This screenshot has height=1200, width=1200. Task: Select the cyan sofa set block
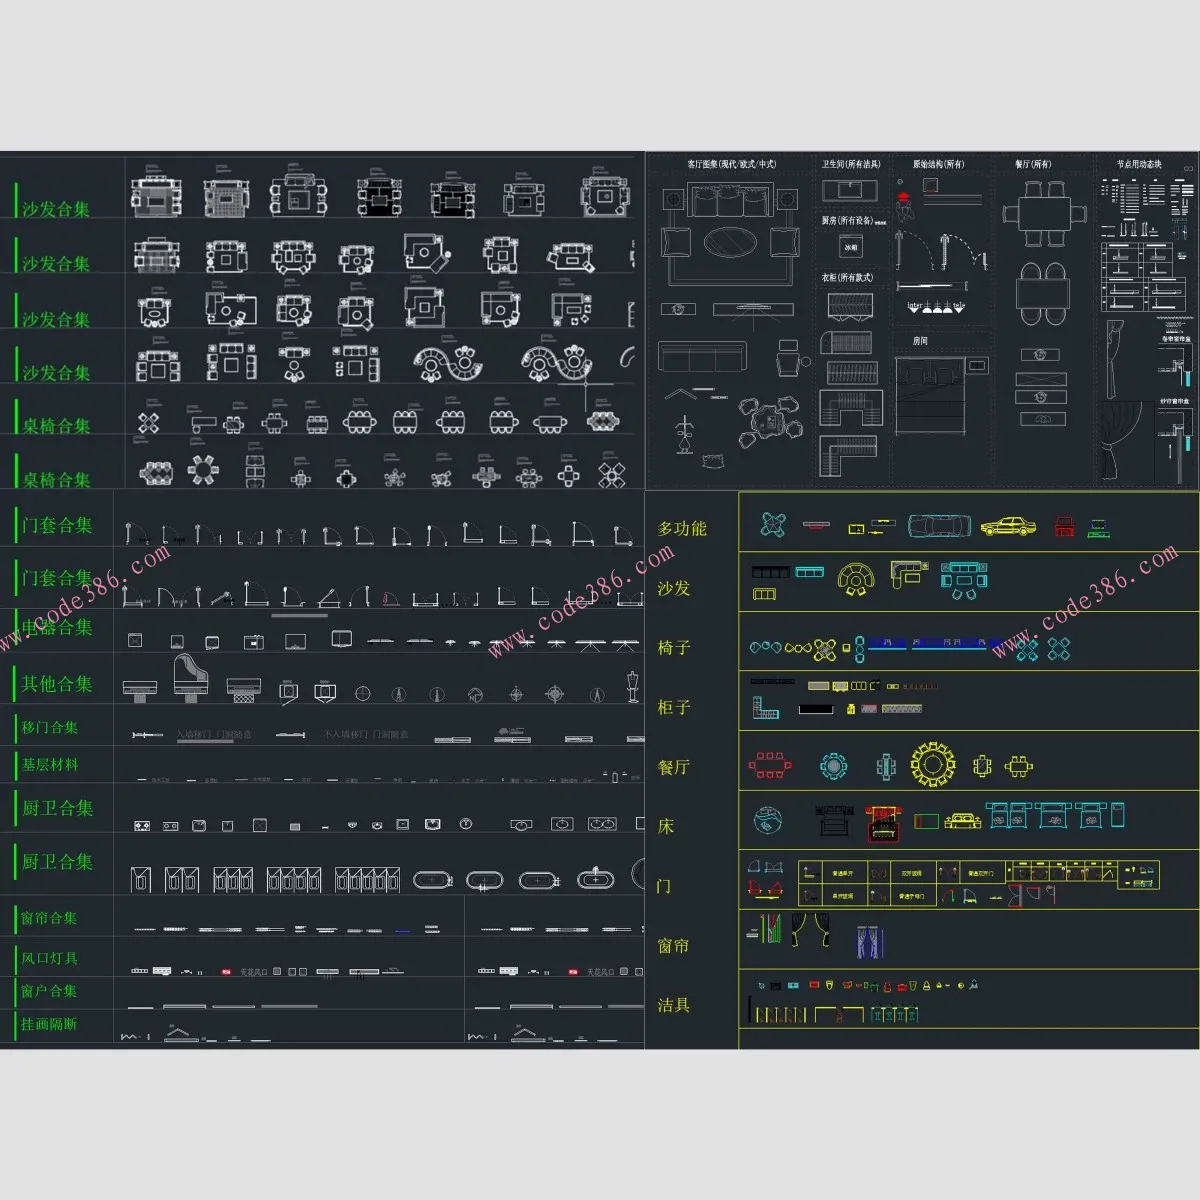[964, 579]
